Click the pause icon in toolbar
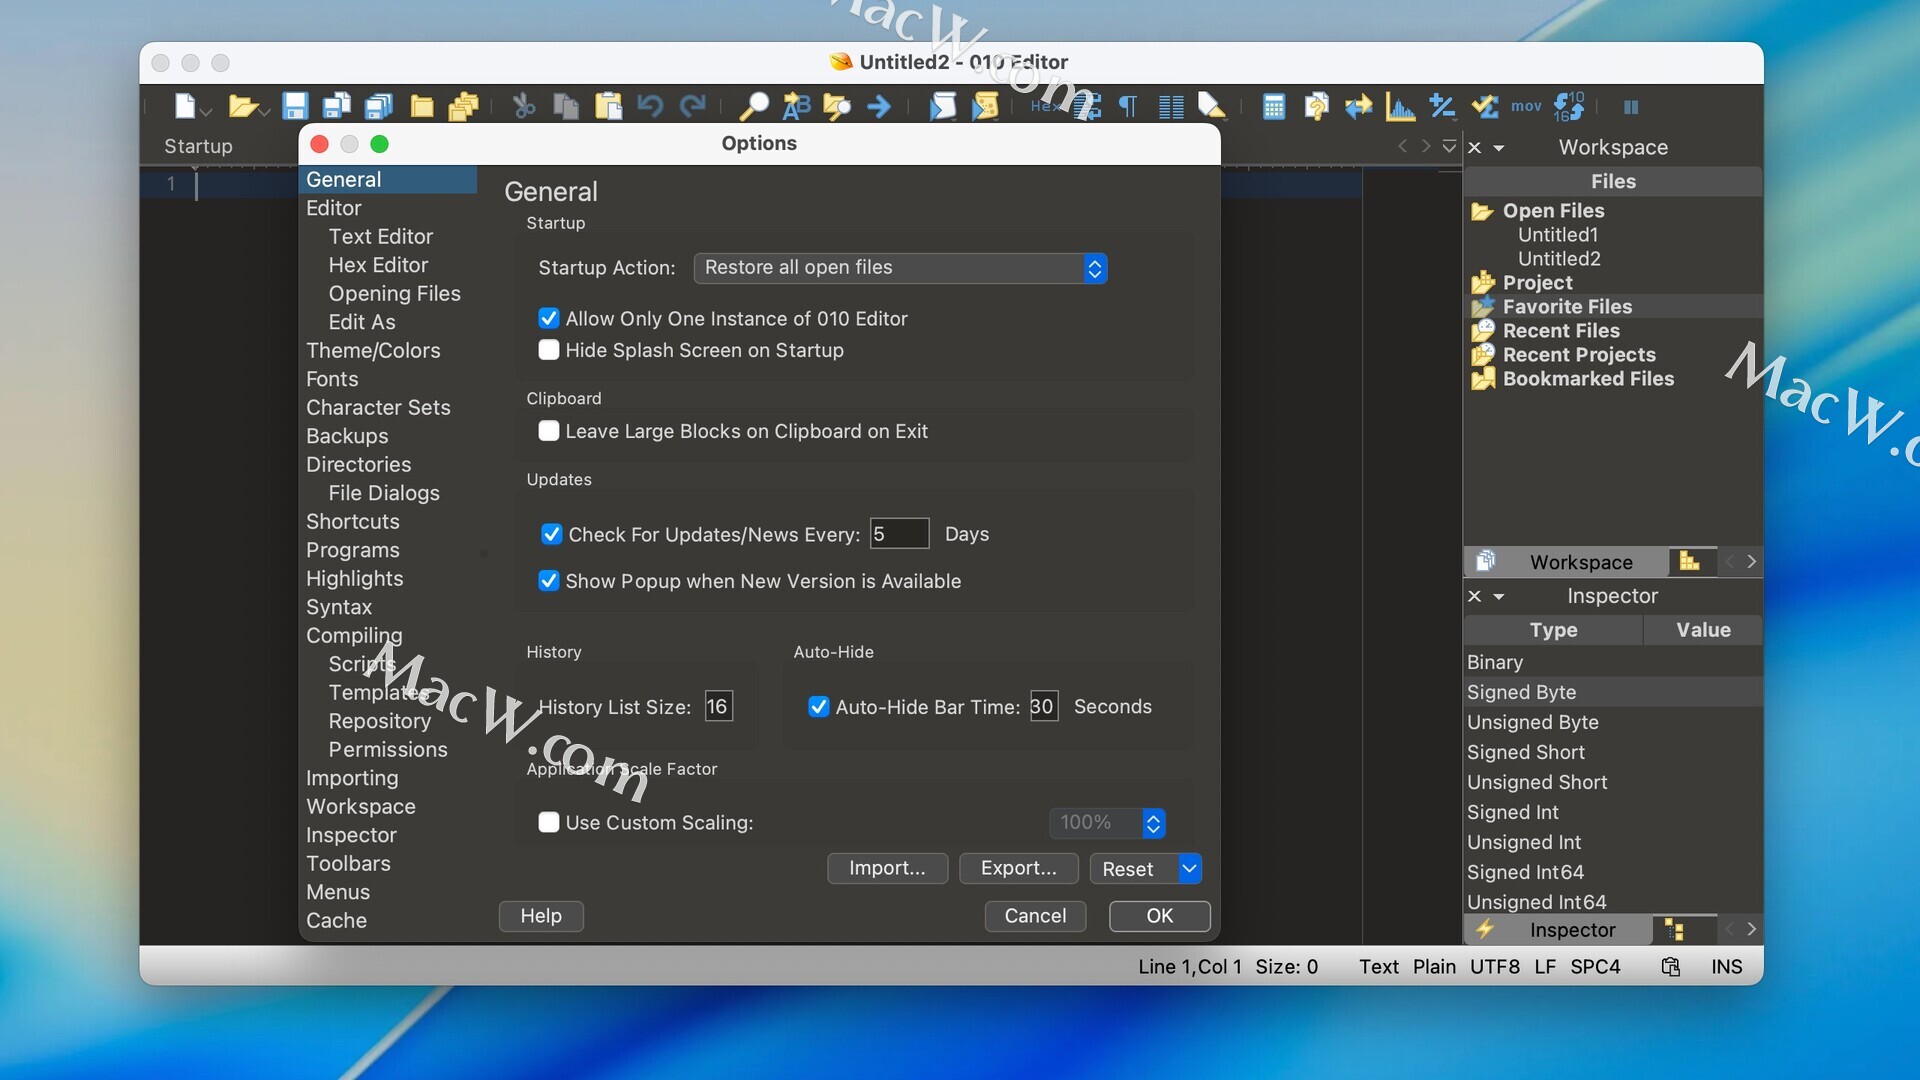Screen dimensions: 1920x1080 click(x=1631, y=107)
